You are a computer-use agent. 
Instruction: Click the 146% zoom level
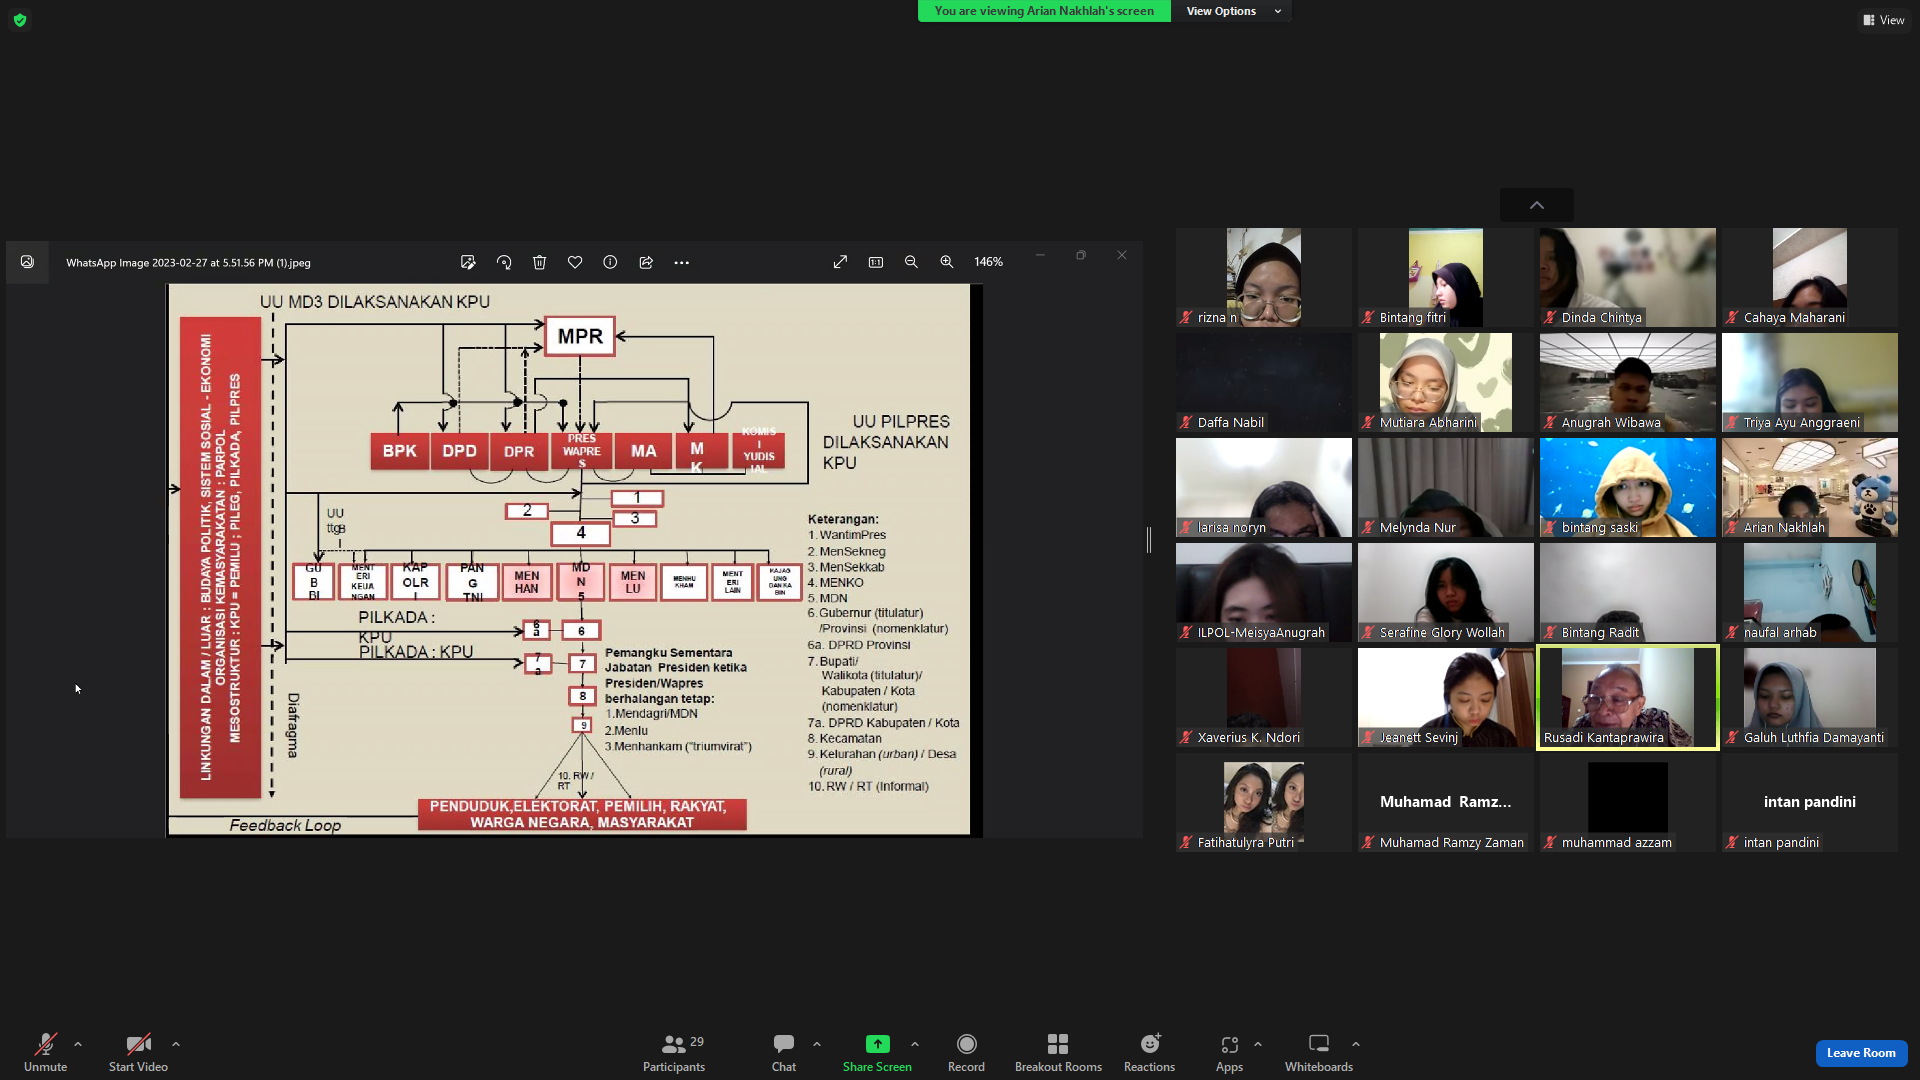[x=988, y=262]
